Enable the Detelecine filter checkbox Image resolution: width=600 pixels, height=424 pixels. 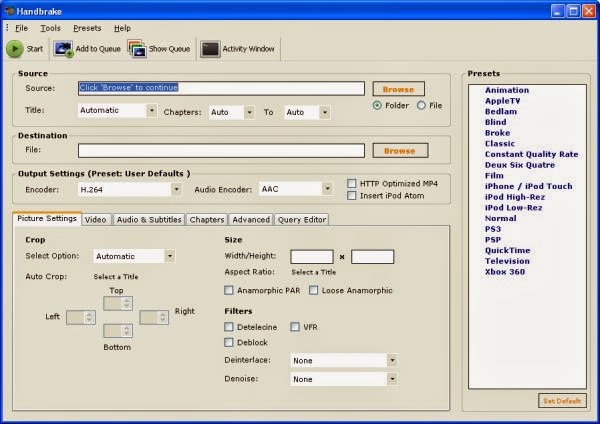click(228, 327)
